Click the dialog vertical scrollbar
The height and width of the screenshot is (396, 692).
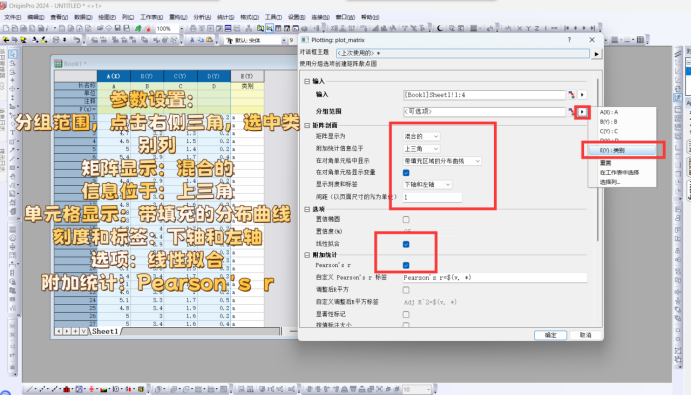(x=598, y=160)
